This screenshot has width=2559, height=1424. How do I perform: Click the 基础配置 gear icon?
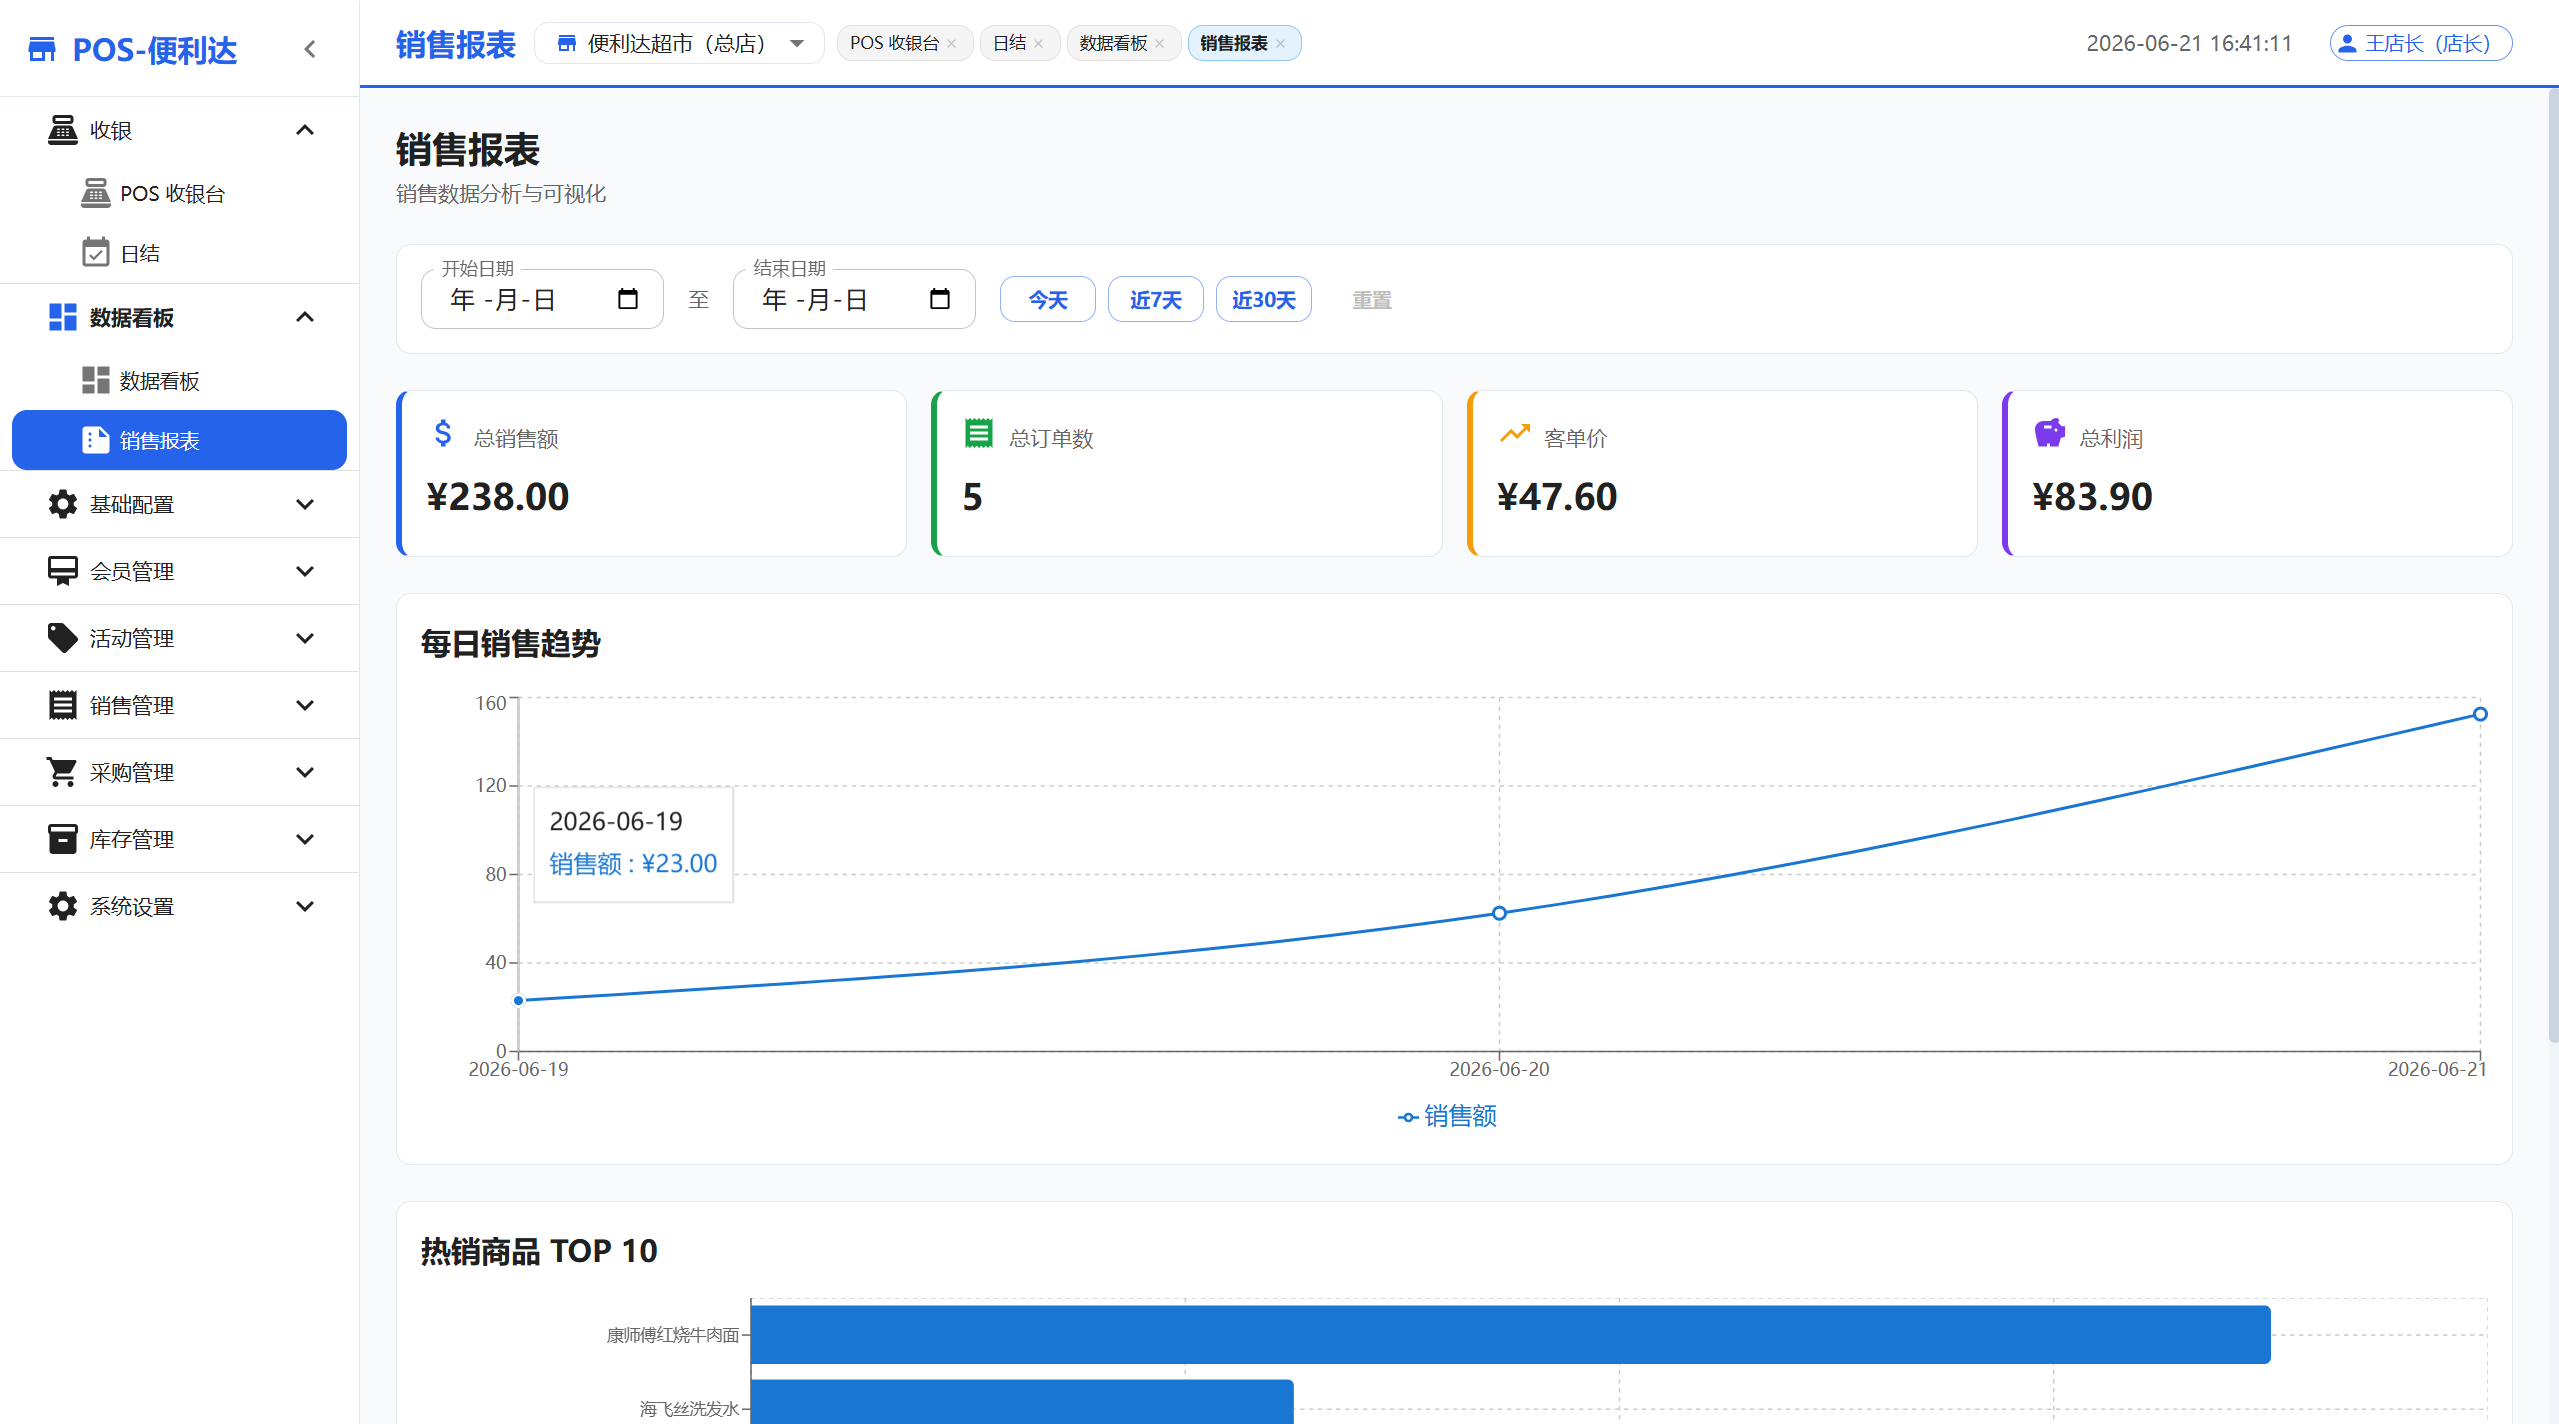(x=63, y=504)
